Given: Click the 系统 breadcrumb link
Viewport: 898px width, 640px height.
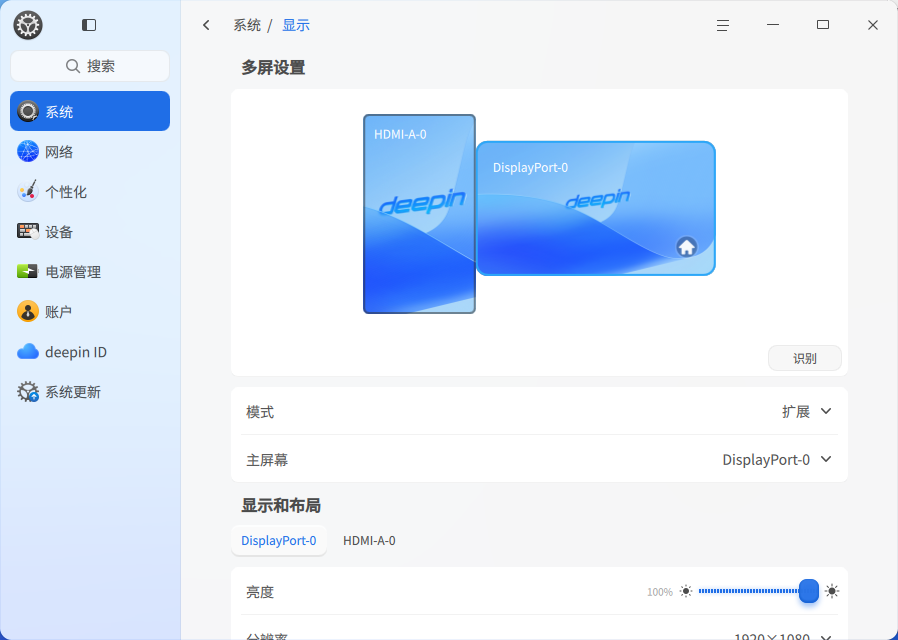Looking at the screenshot, I should coord(247,25).
